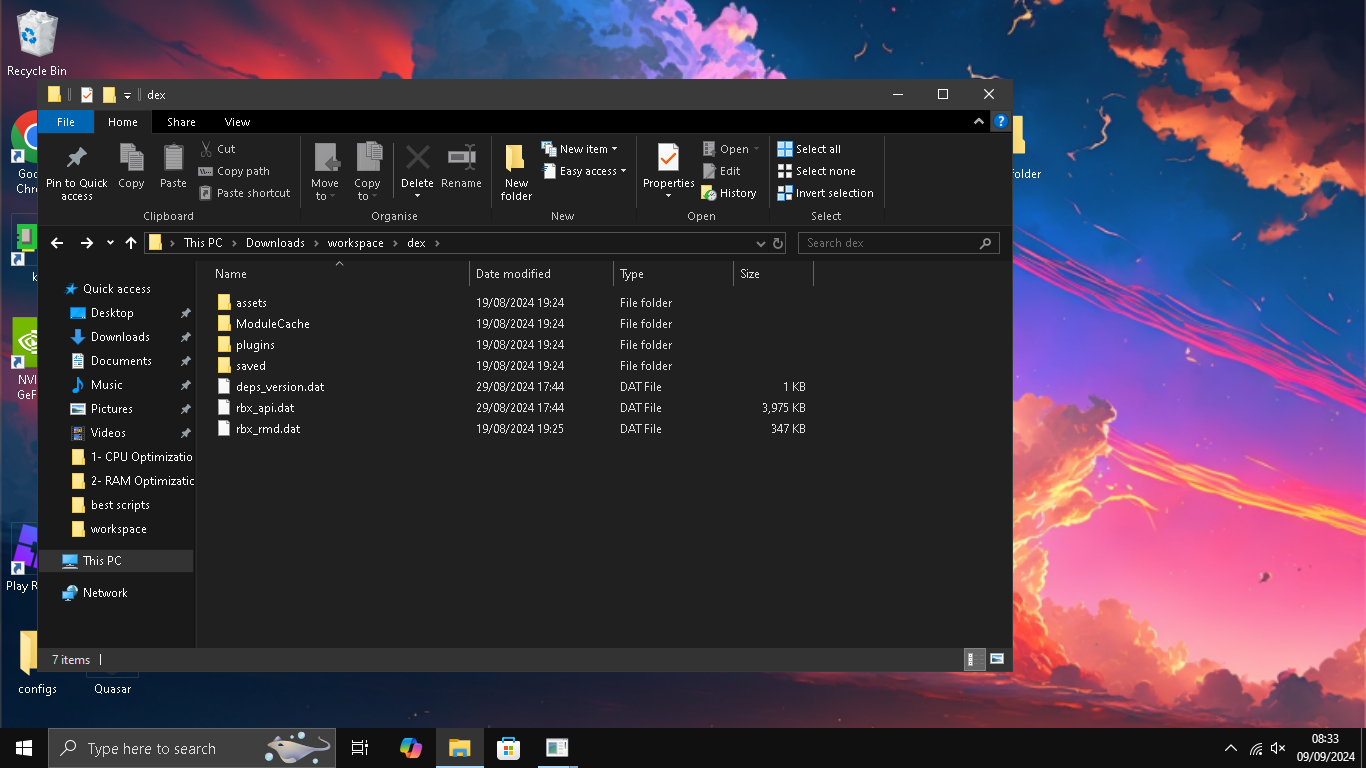Screen dimensions: 1366x768
Task: Click the Pin to Quick access icon
Action: pos(76,158)
